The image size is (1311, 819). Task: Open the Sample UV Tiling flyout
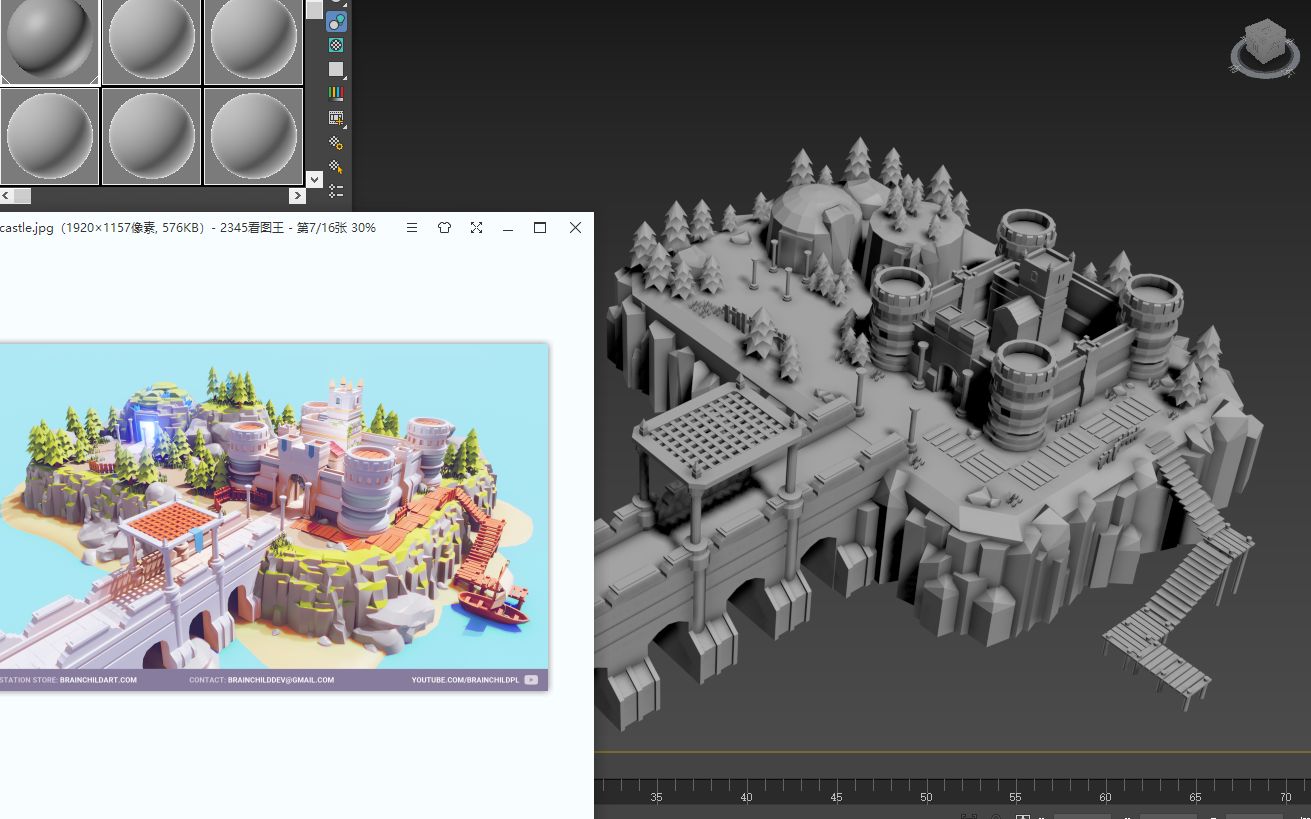point(336,69)
